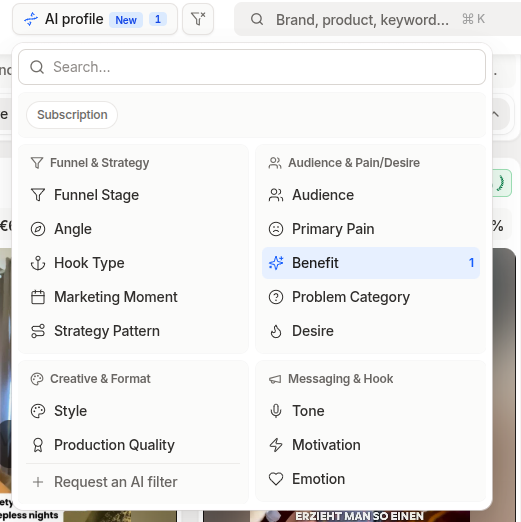Select Marketing Moment filter
Image resolution: width=521 pixels, height=522 pixels.
(x=133, y=297)
